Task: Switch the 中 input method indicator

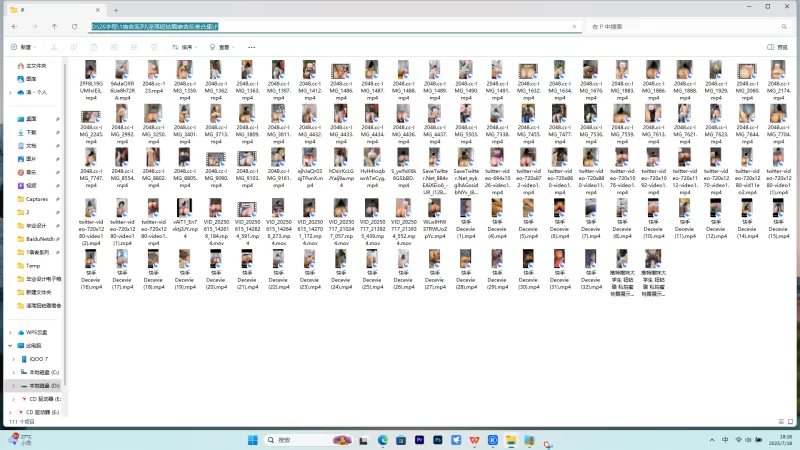Action: (725, 440)
